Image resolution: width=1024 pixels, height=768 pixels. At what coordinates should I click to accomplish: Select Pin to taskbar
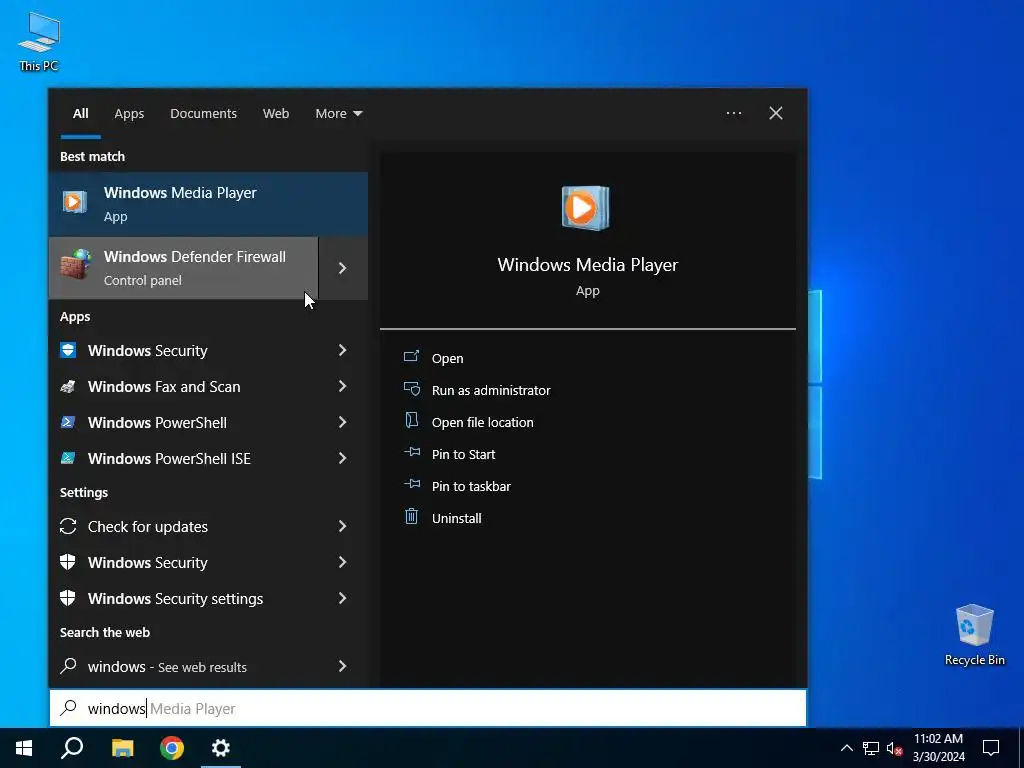(x=472, y=486)
